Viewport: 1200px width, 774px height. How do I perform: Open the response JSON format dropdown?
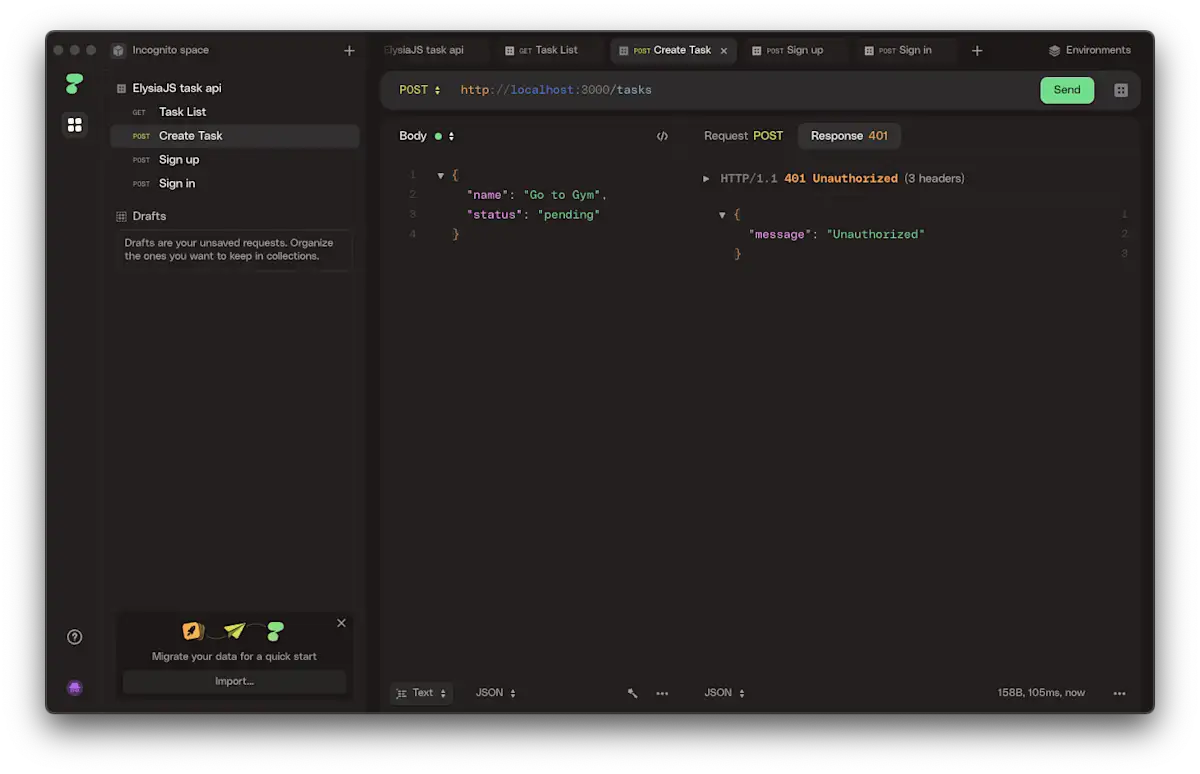coord(723,692)
